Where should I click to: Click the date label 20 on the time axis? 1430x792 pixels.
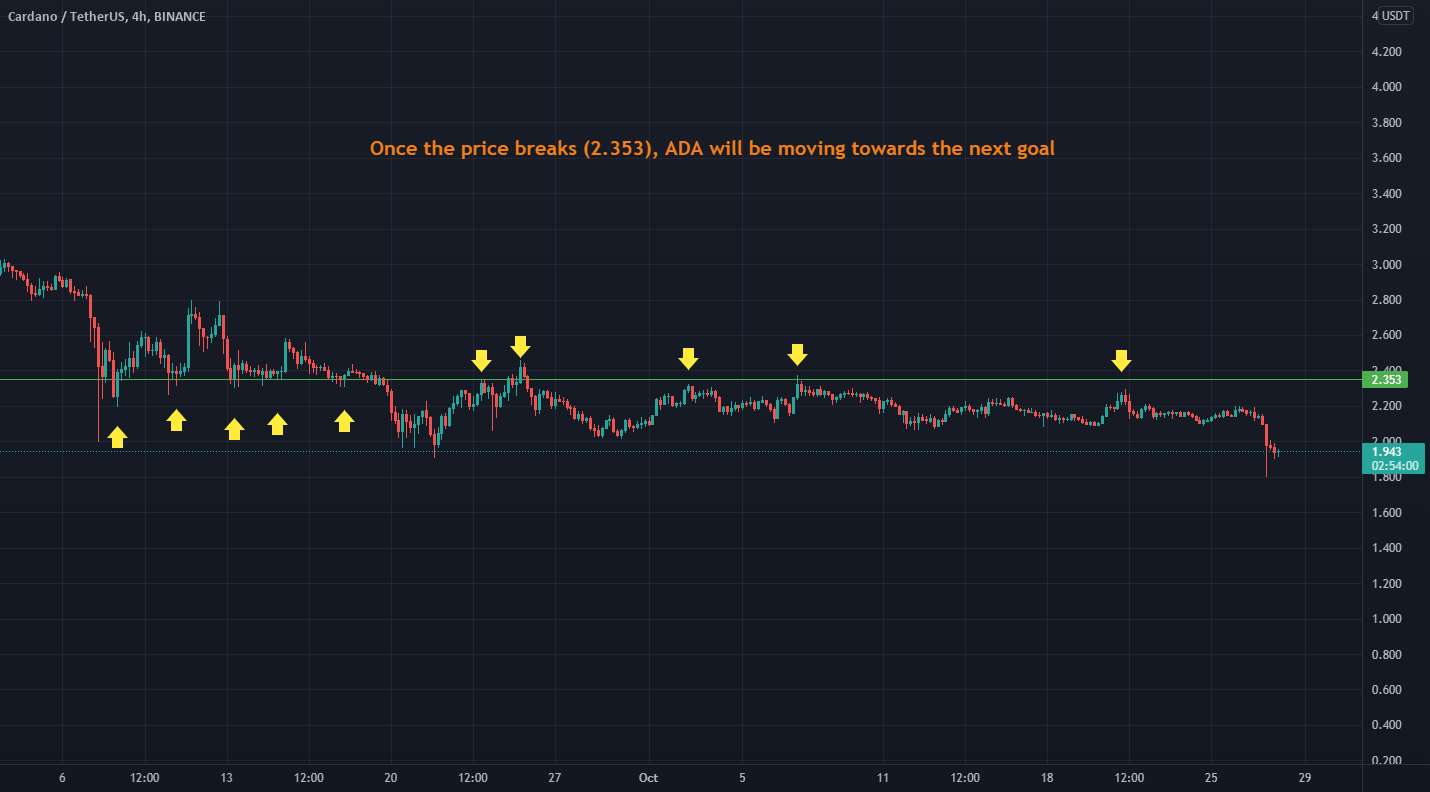[391, 778]
